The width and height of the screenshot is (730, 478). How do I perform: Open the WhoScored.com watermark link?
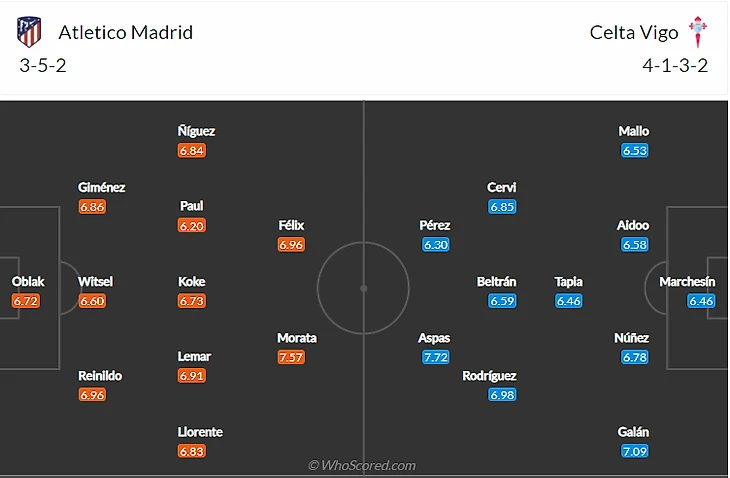[362, 465]
